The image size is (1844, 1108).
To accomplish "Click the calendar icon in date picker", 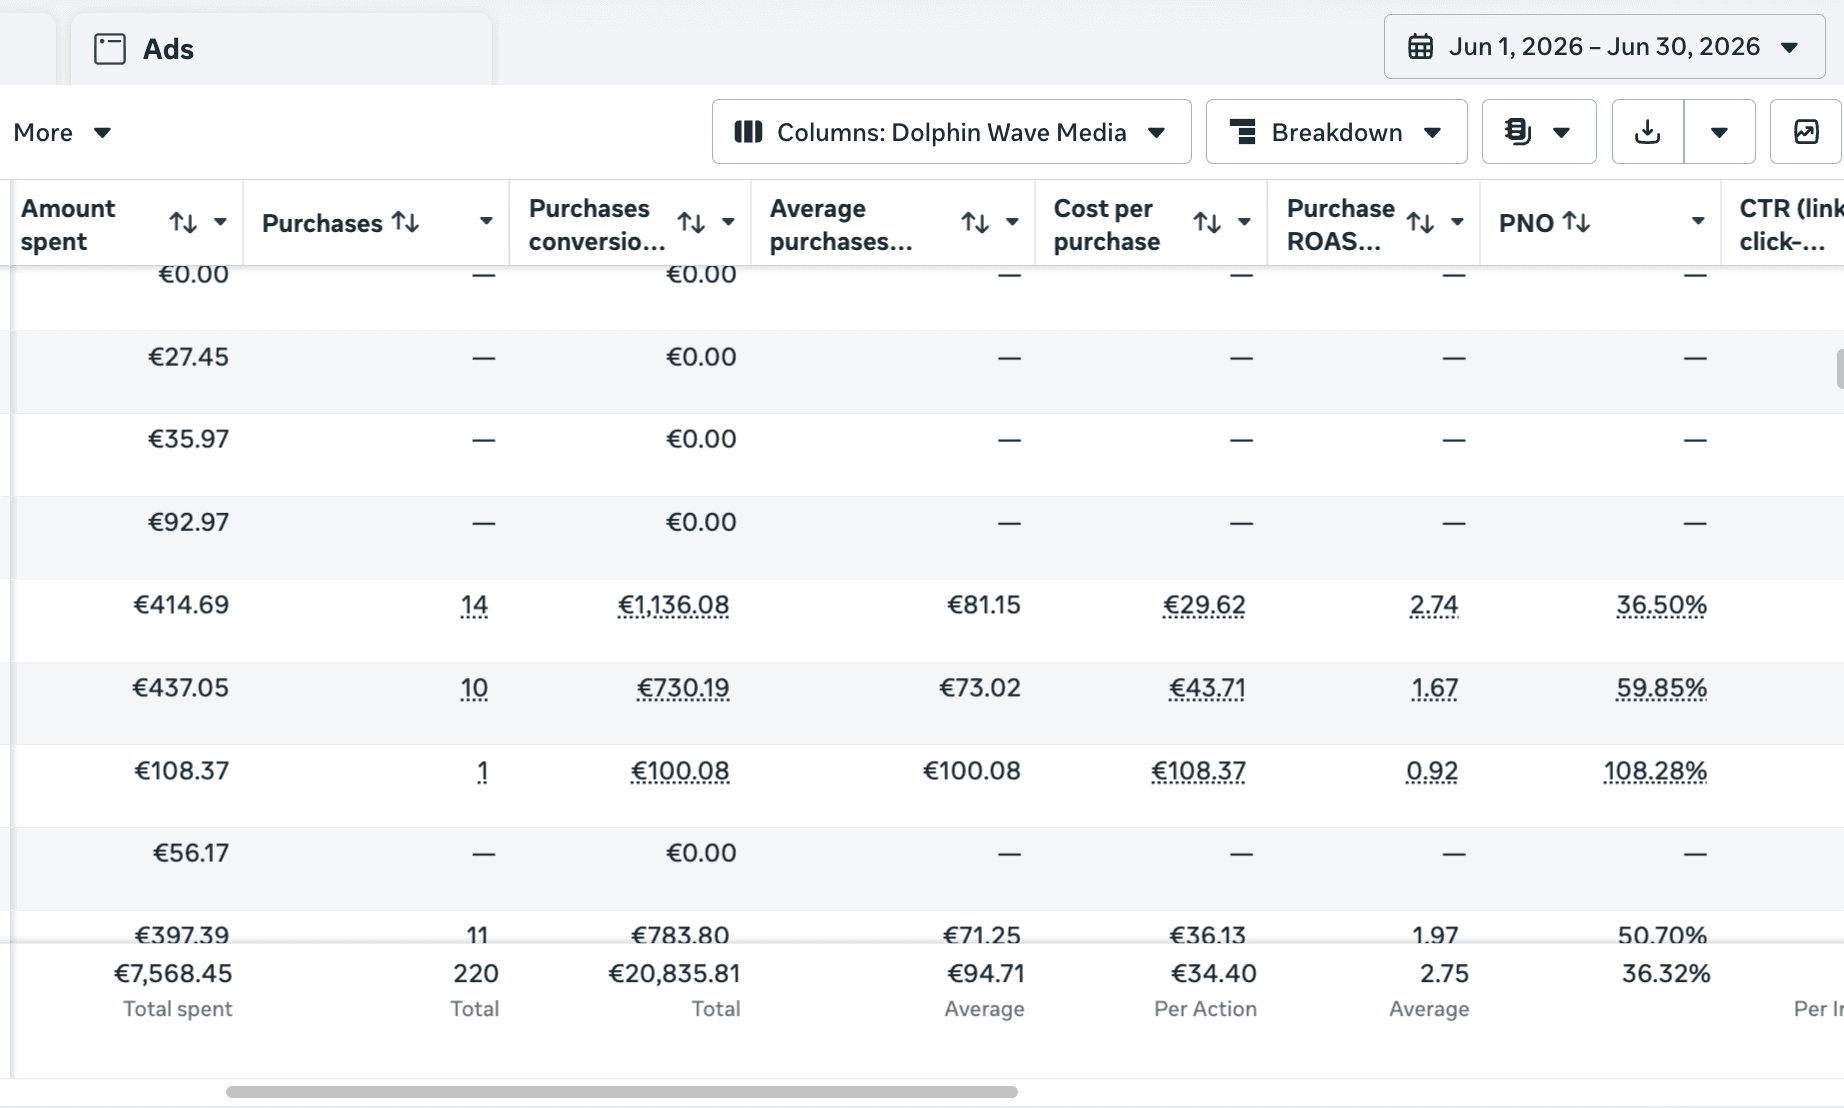I will [1420, 47].
